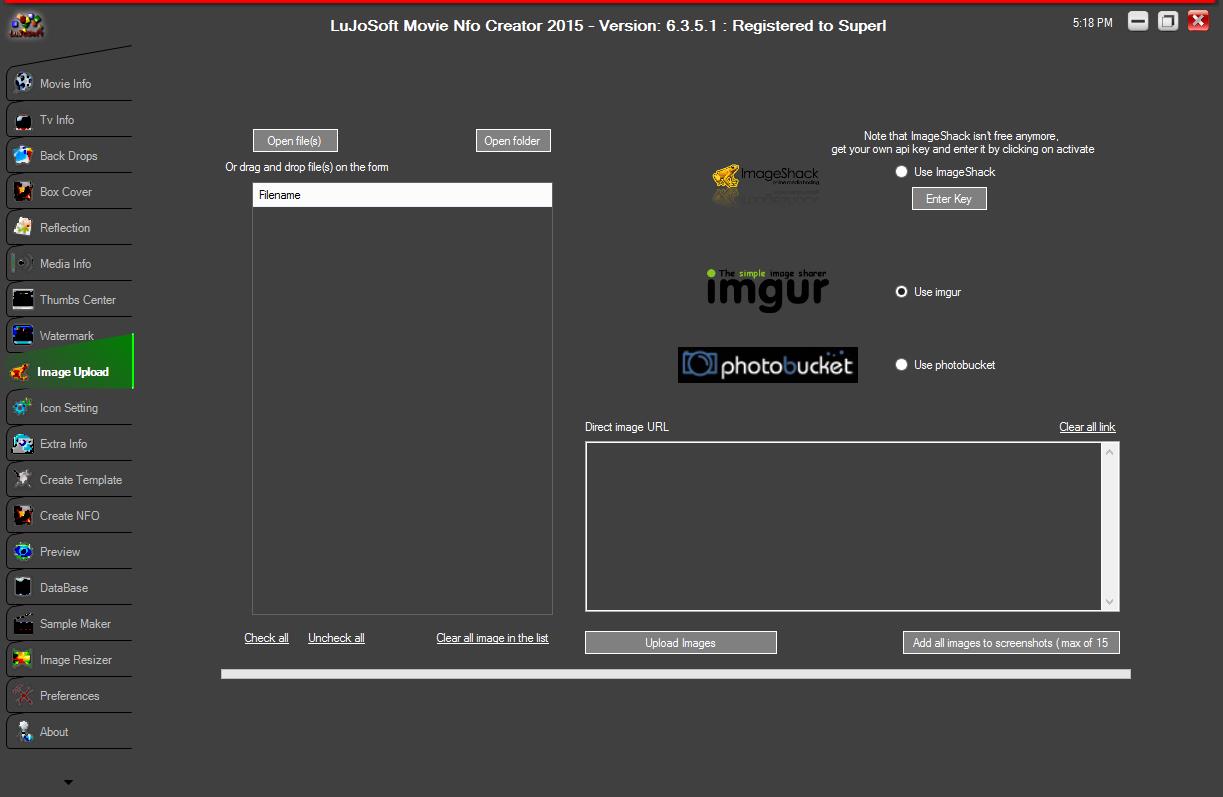Open Create Template via its icon
The width and height of the screenshot is (1223, 797).
[x=23, y=480]
